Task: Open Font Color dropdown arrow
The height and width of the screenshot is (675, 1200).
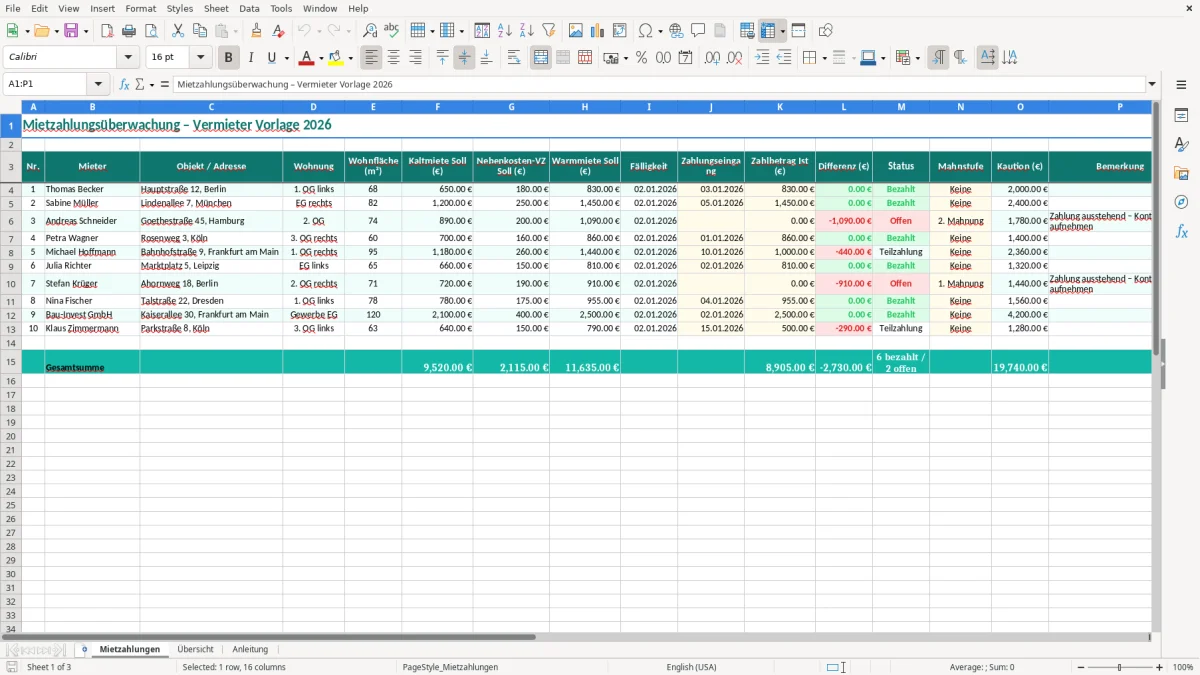Action: tap(320, 58)
